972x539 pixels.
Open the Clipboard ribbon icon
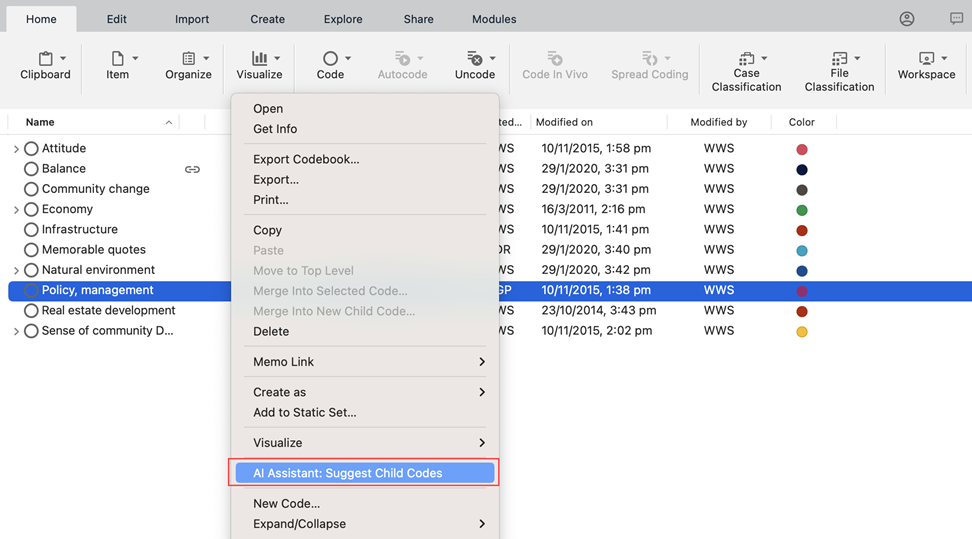pyautogui.click(x=45, y=59)
